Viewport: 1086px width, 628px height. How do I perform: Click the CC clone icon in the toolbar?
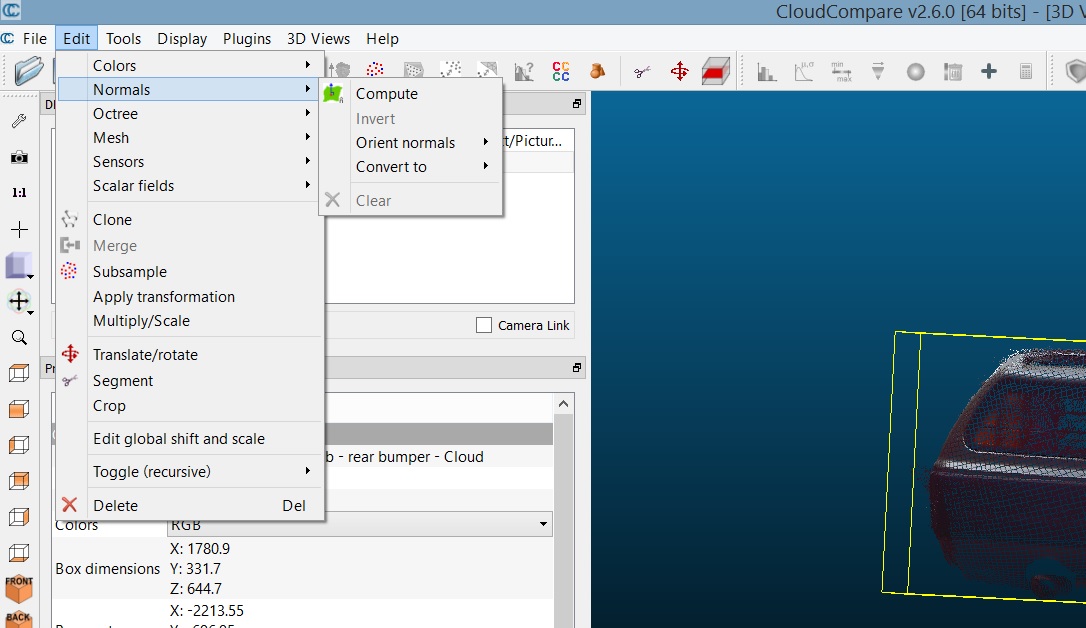[561, 71]
